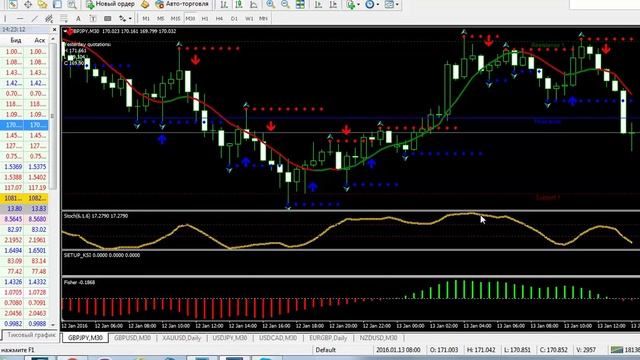Open the arrows objects dropdown
This screenshot has width=640, height=360.
tap(125, 18)
